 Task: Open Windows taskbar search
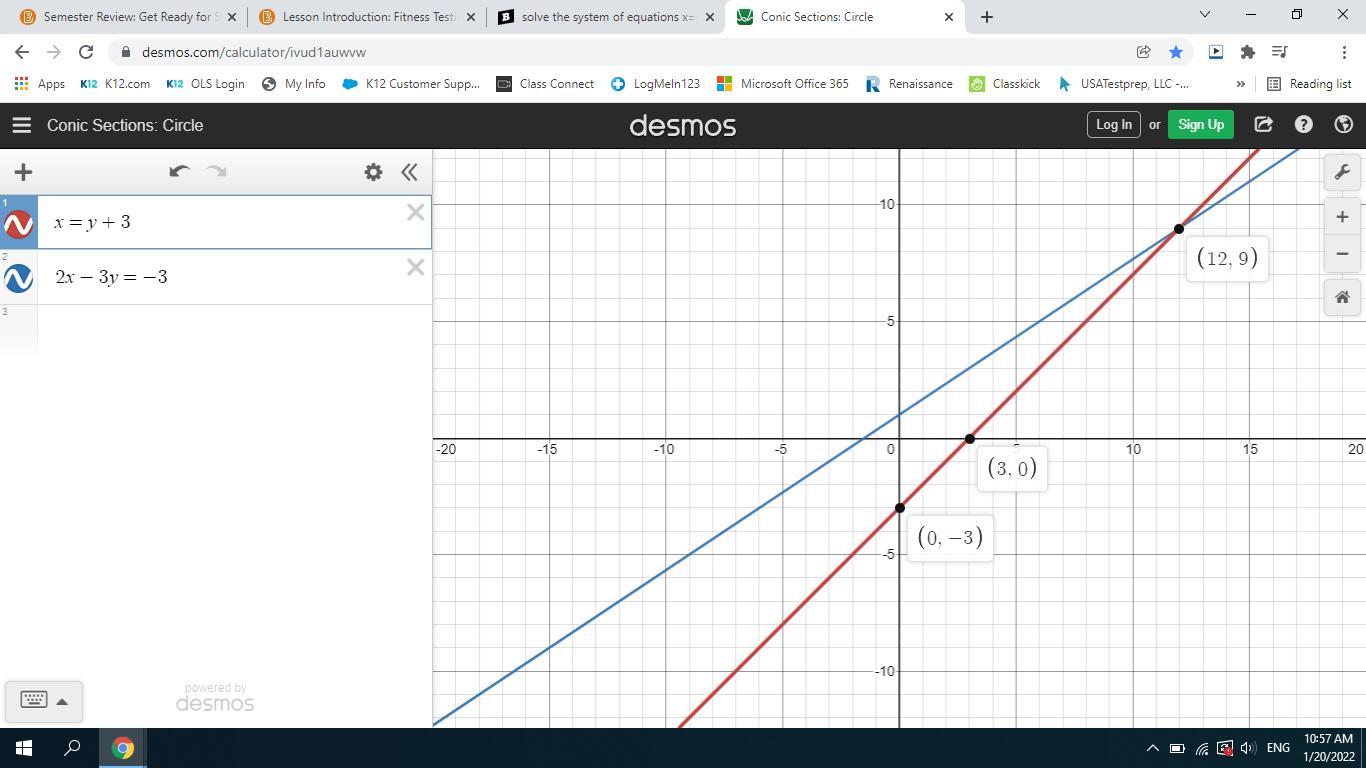pos(72,748)
